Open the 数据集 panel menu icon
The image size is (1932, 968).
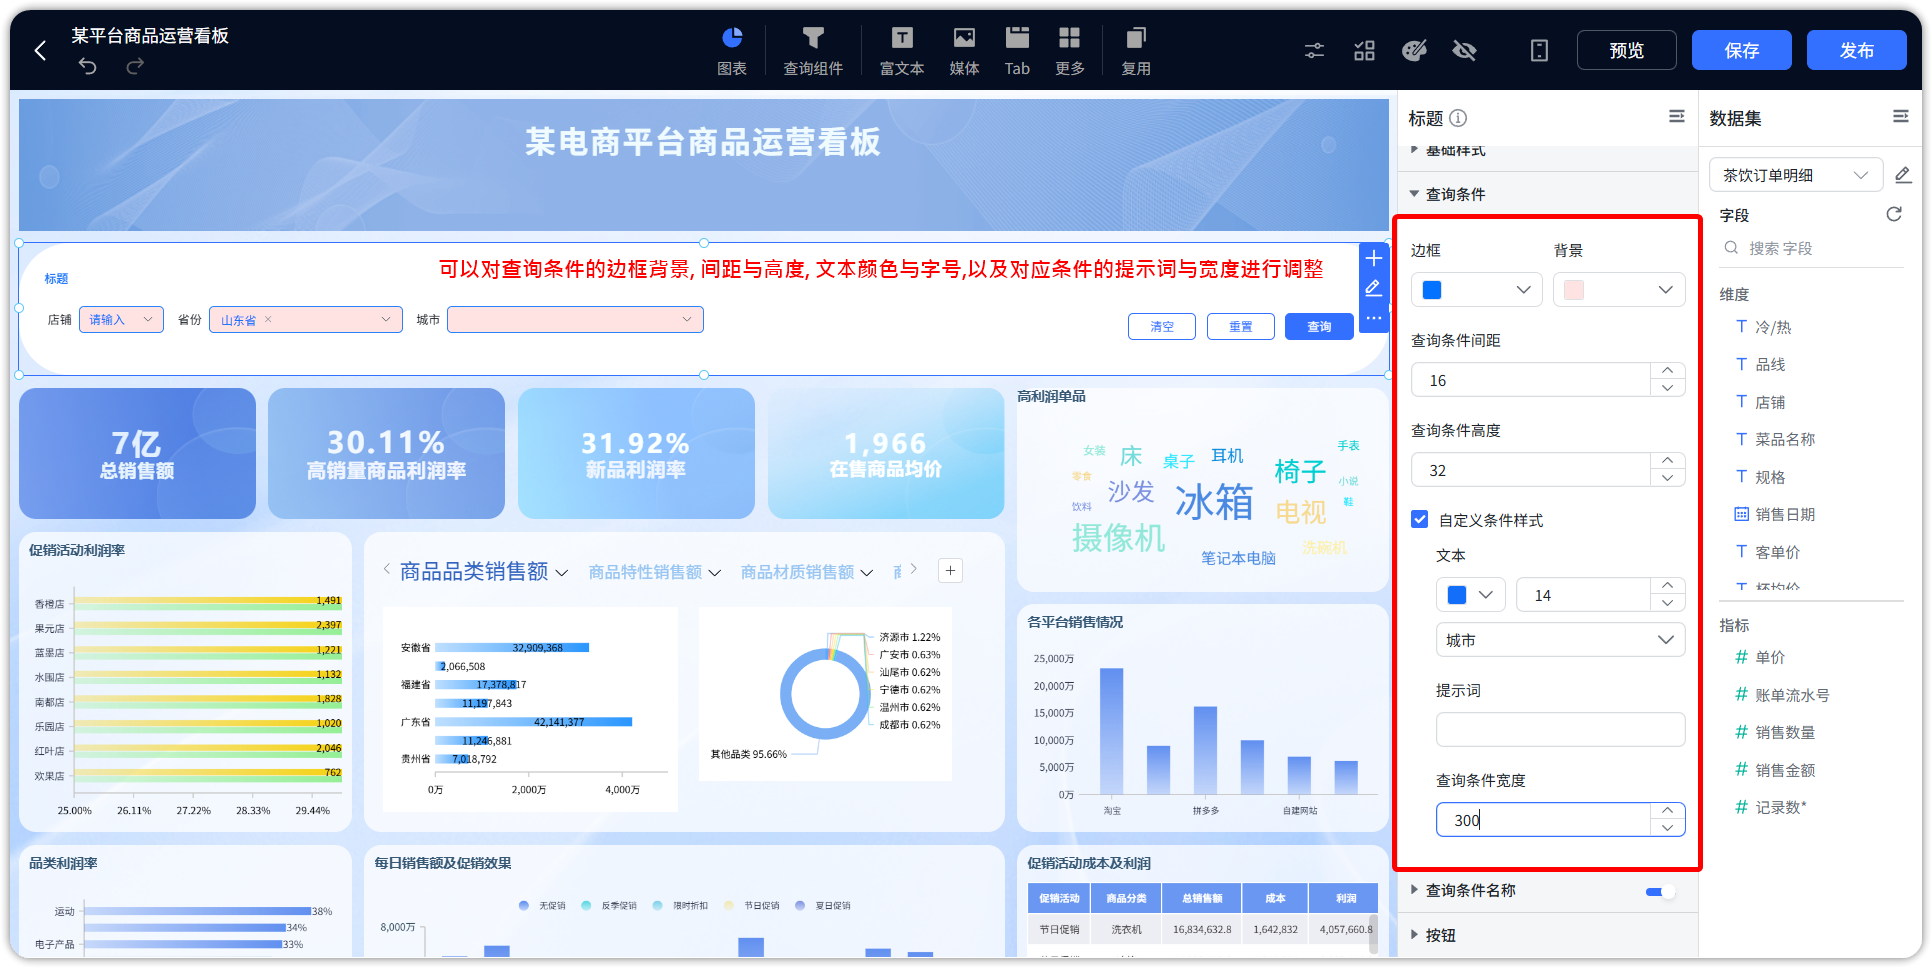tap(1901, 117)
